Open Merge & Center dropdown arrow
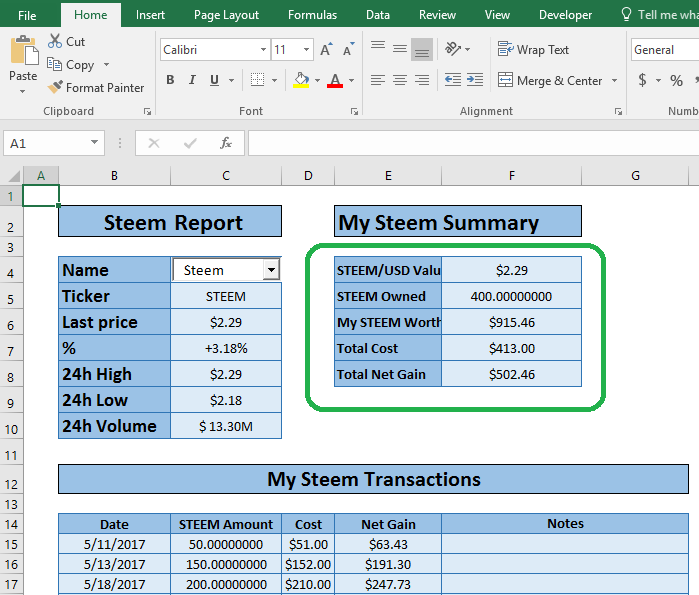Screen dimensions: 699x595 614,81
